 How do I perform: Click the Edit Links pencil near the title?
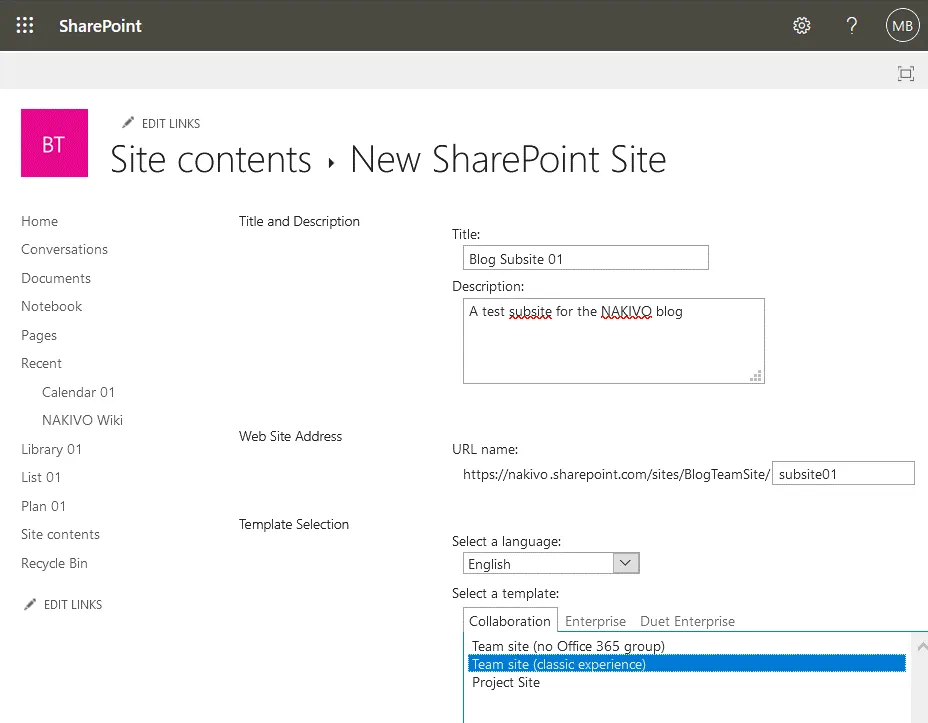point(129,122)
